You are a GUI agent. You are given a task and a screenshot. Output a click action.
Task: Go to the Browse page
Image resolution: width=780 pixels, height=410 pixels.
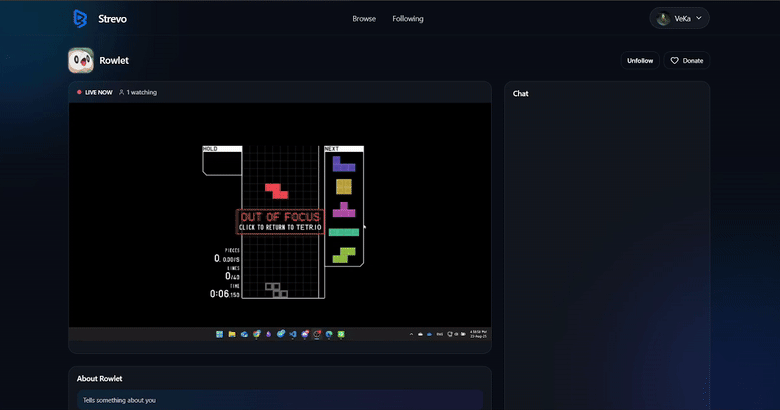(x=364, y=18)
